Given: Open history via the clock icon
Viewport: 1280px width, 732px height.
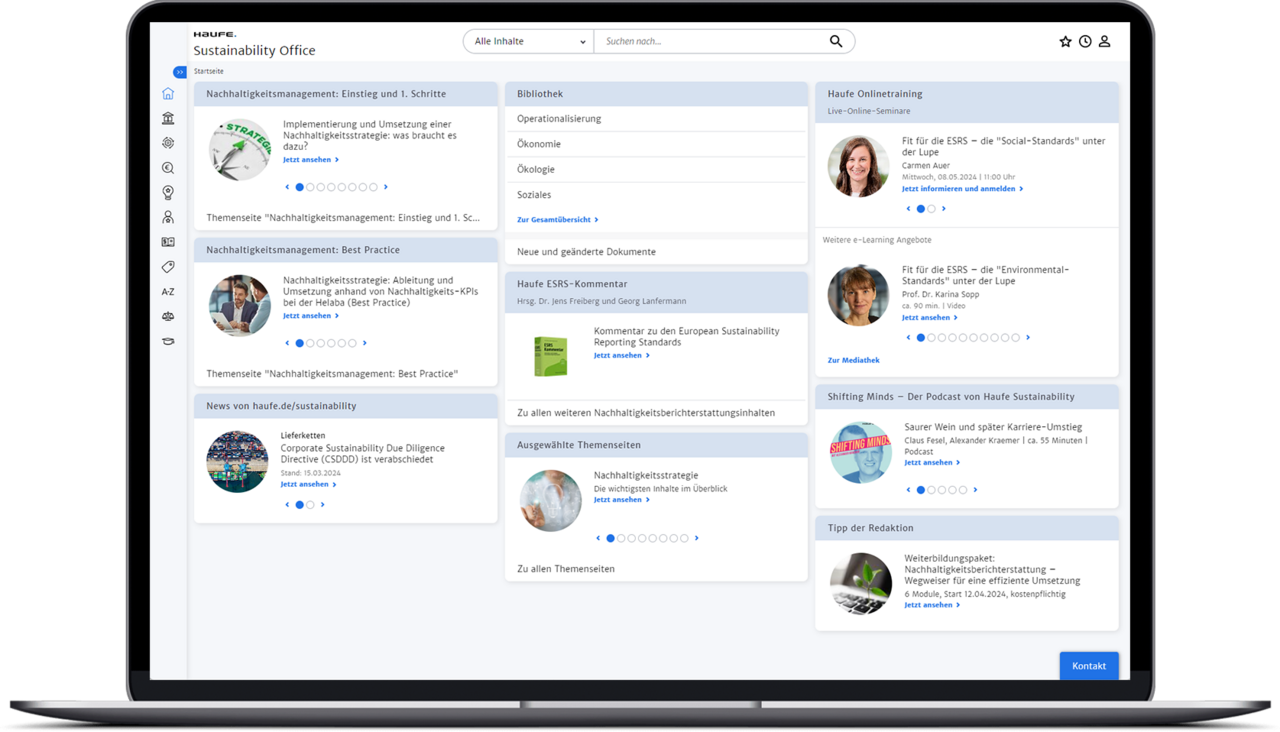Looking at the screenshot, I should [x=1085, y=41].
